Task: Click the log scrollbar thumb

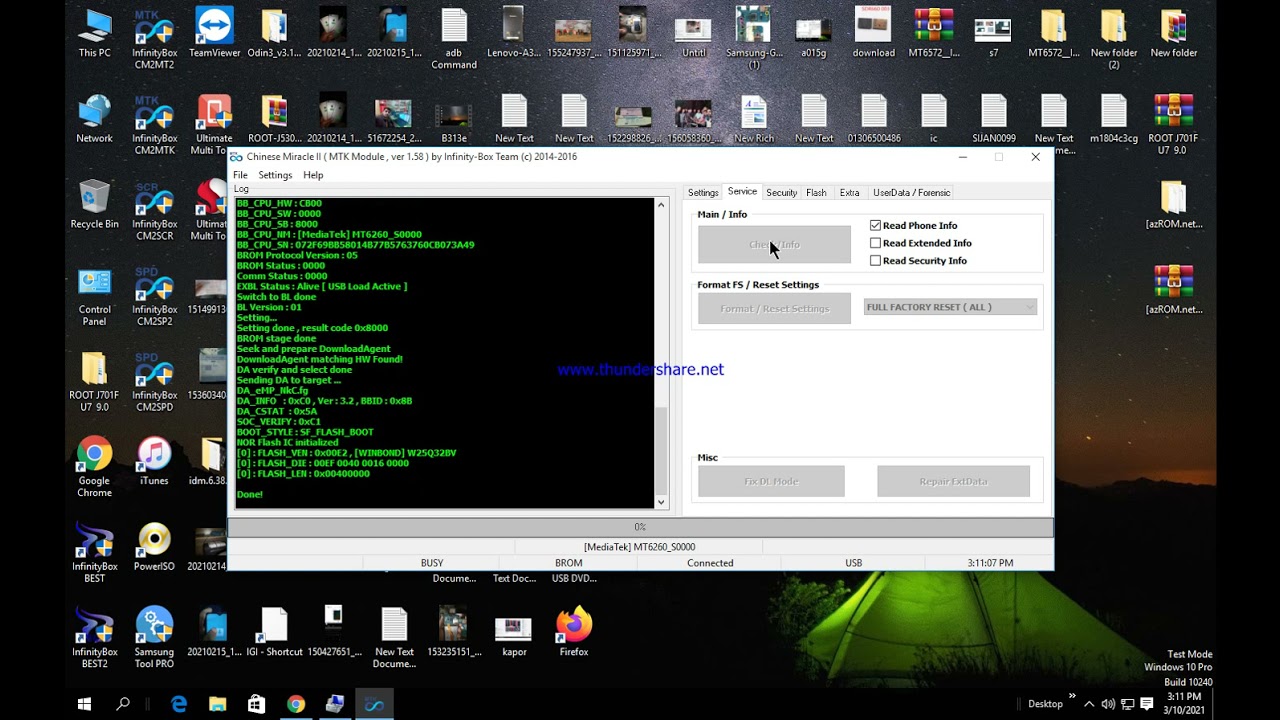Action: click(x=661, y=450)
